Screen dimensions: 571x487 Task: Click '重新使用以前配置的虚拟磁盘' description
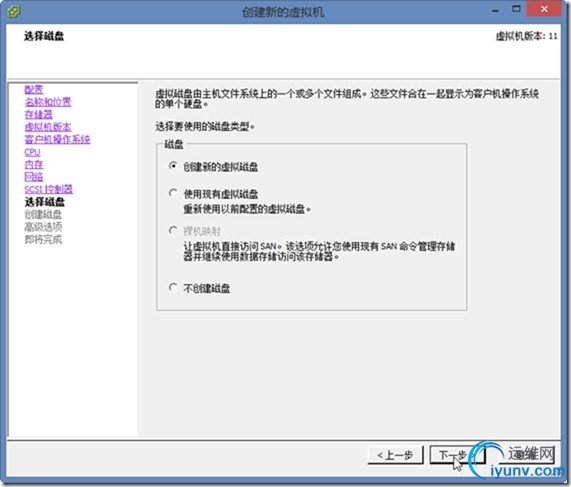click(x=247, y=209)
